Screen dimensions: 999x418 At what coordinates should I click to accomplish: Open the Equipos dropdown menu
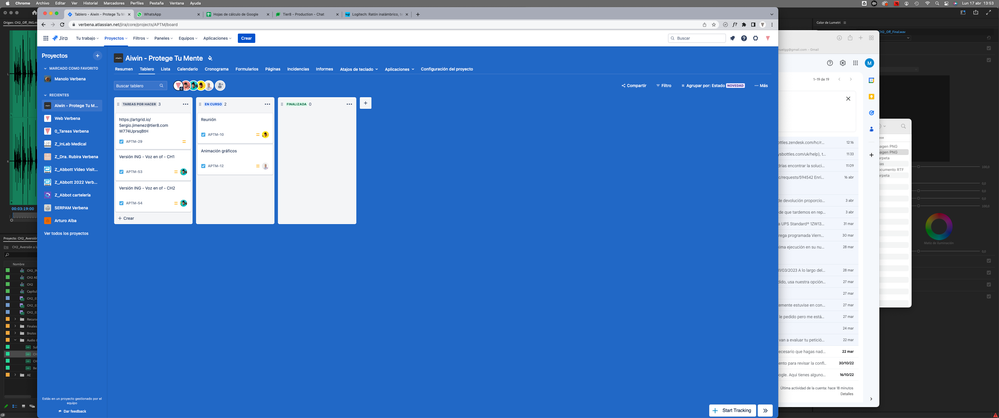189,38
